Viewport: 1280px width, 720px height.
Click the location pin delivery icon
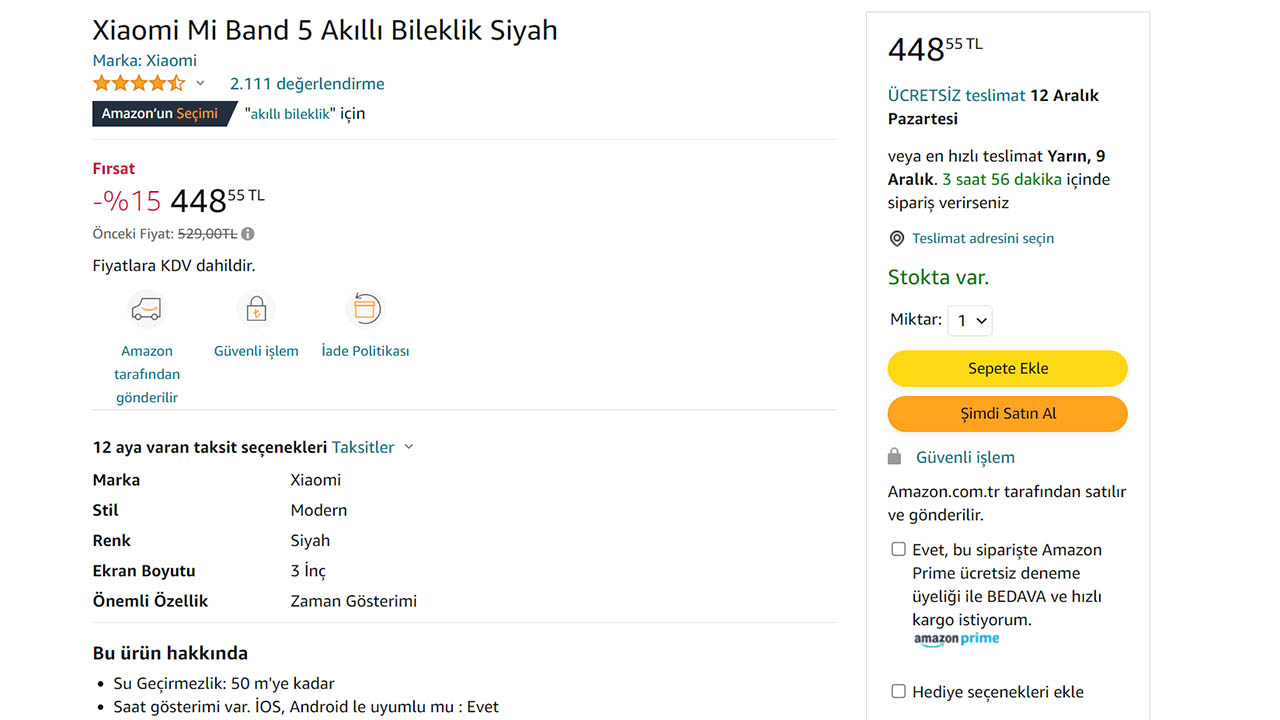[x=897, y=239]
